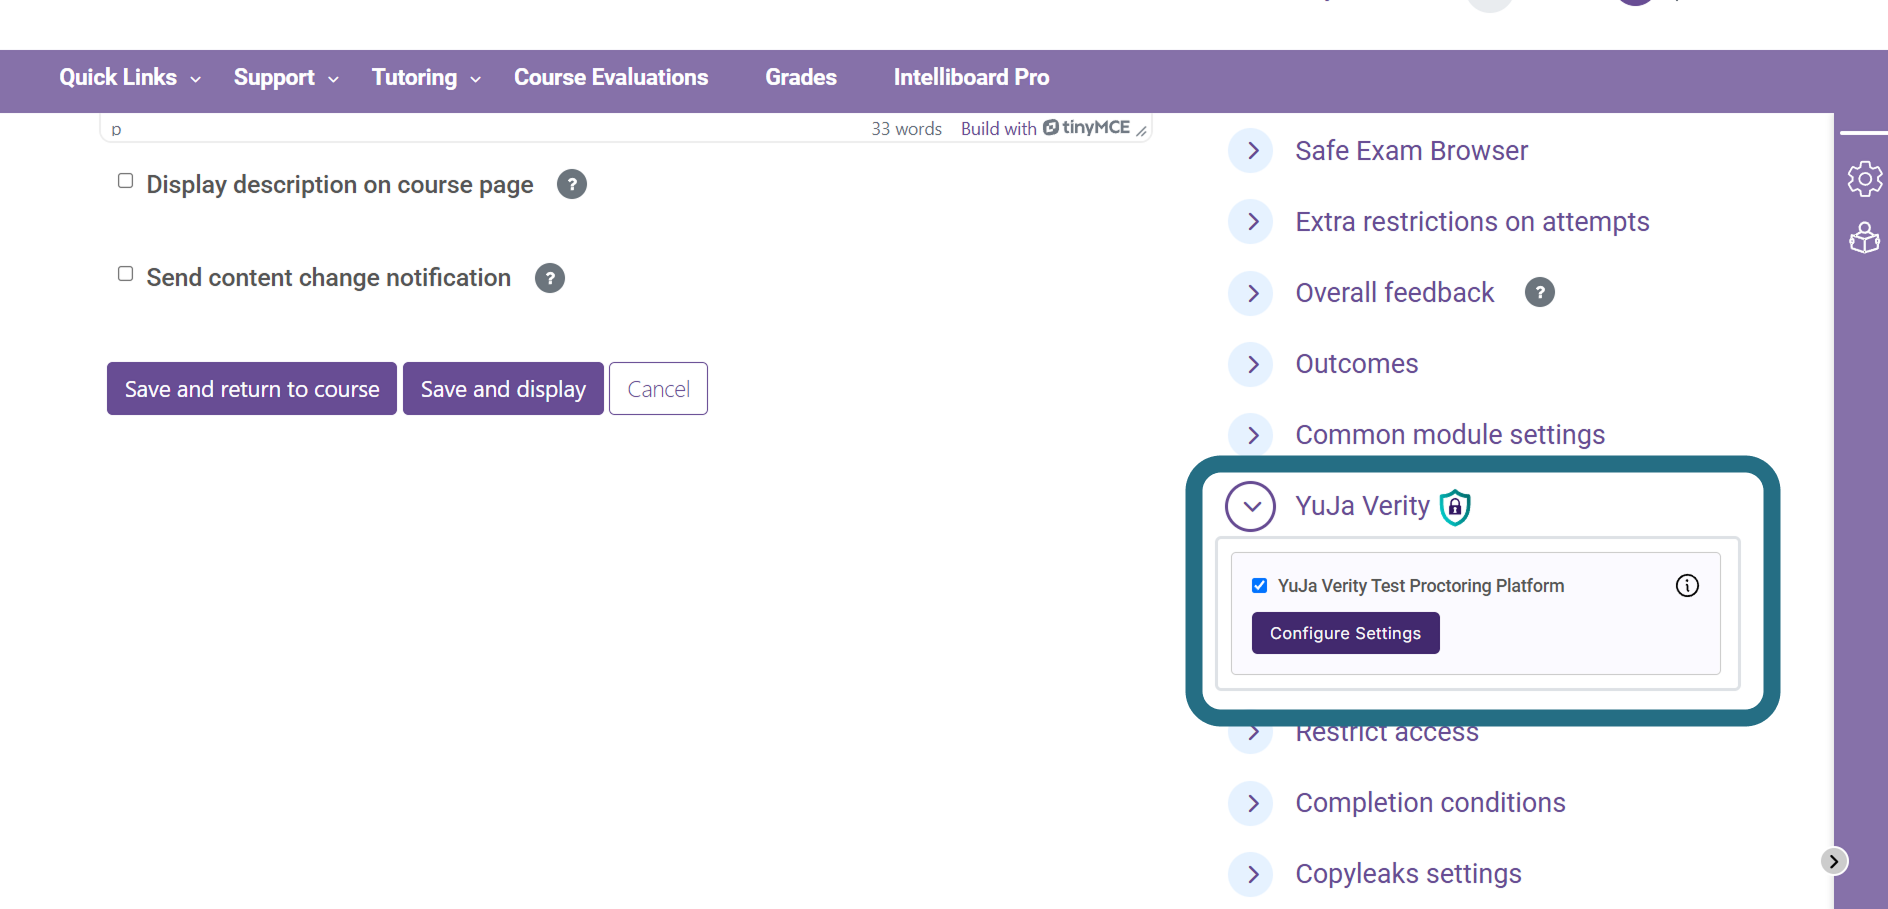Click the YuJa Verity heading text
This screenshot has width=1888, height=909.
(x=1362, y=506)
